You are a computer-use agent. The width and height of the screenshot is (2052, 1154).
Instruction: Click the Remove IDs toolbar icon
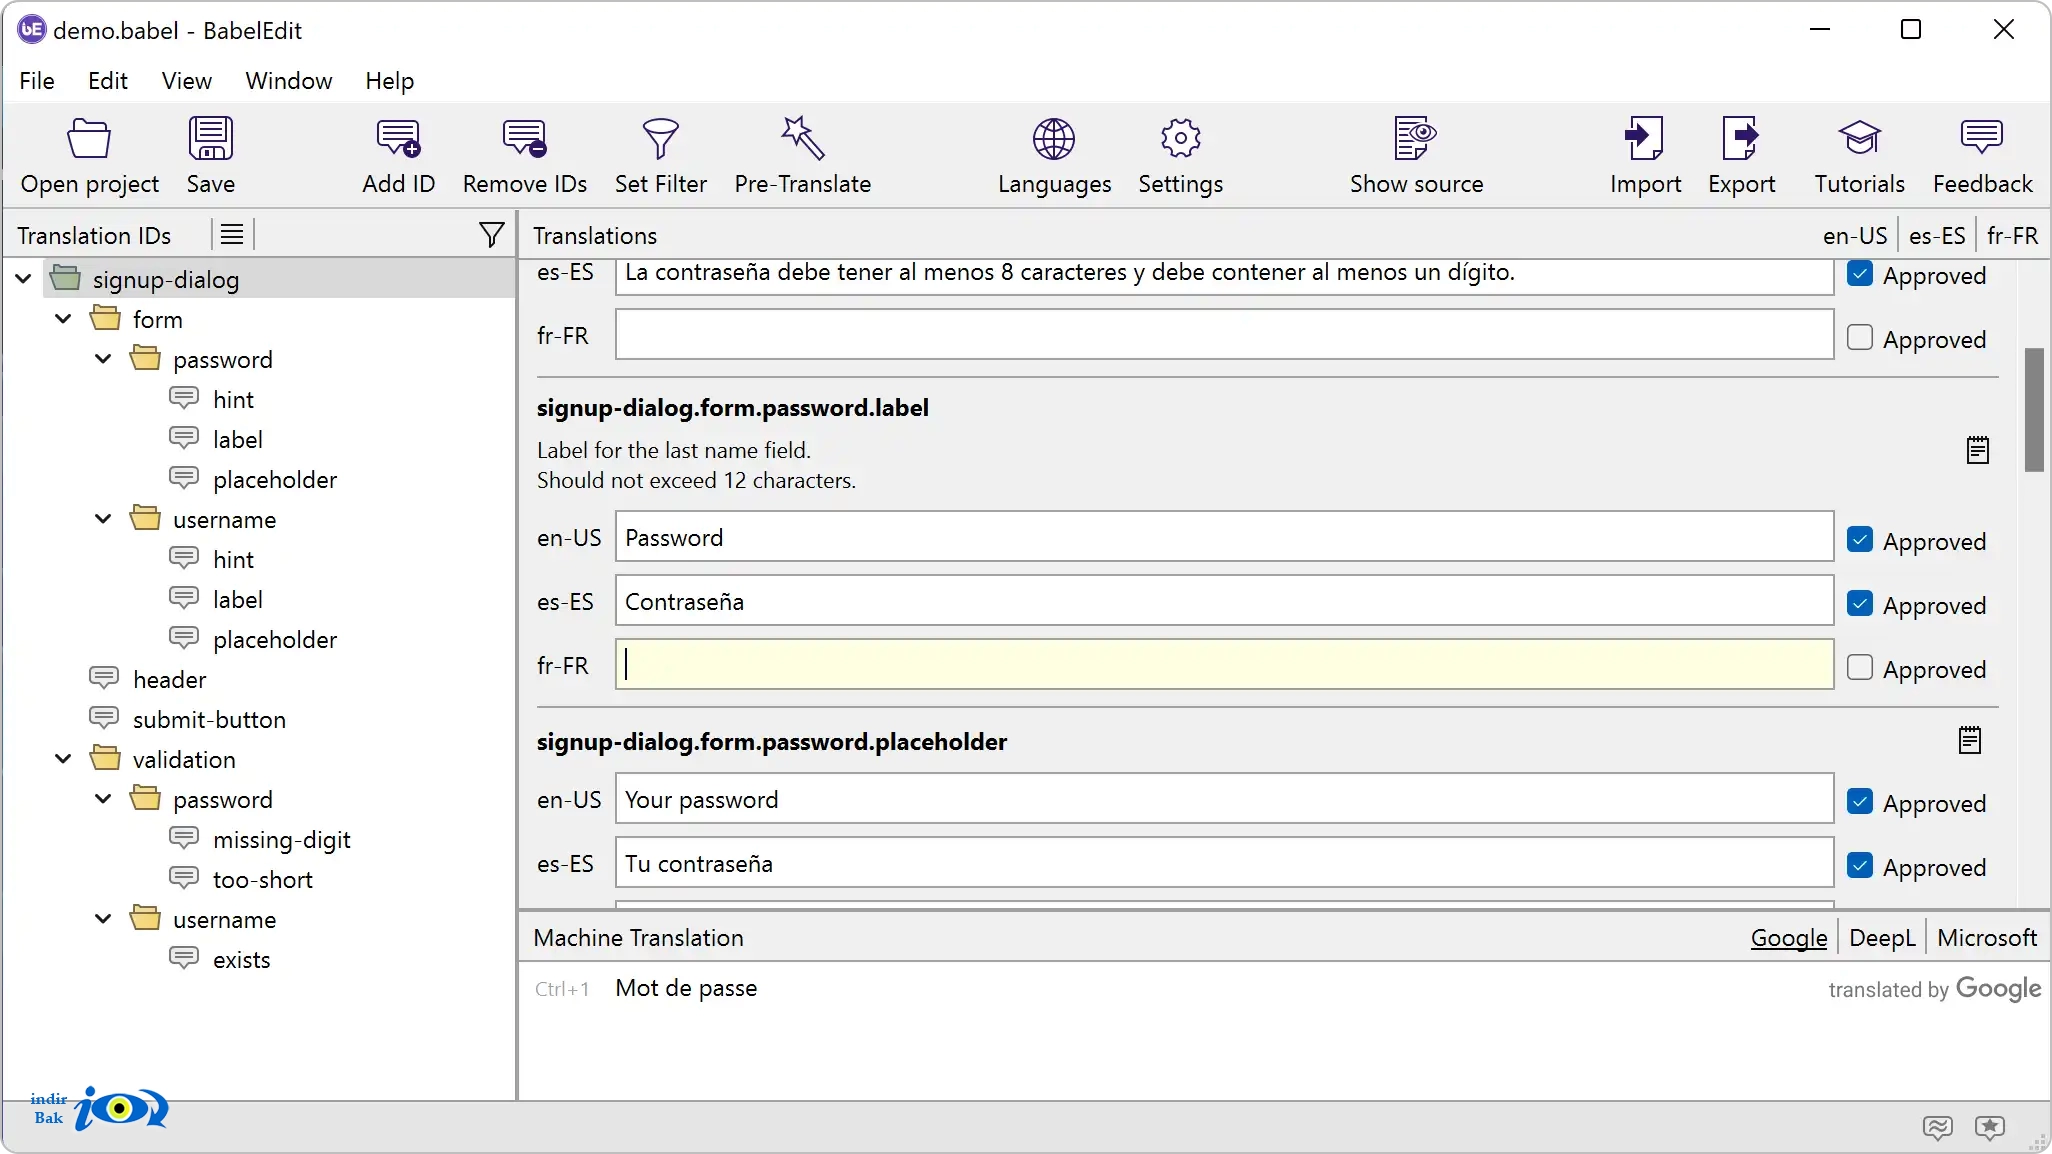point(524,139)
